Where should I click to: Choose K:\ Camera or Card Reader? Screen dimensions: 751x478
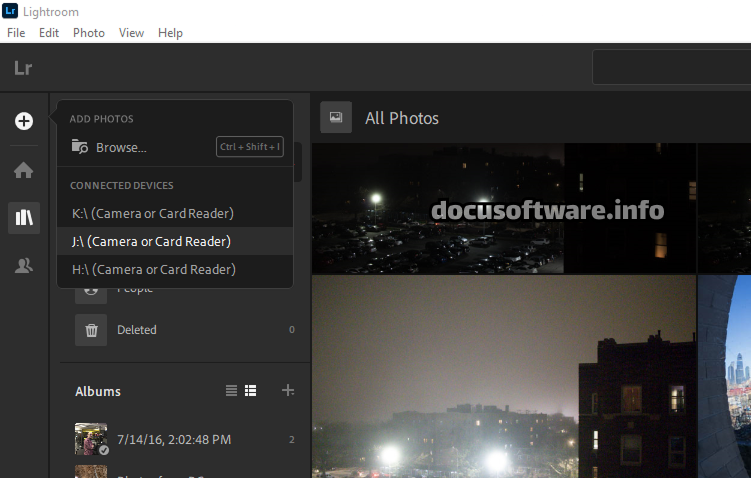pyautogui.click(x=153, y=214)
